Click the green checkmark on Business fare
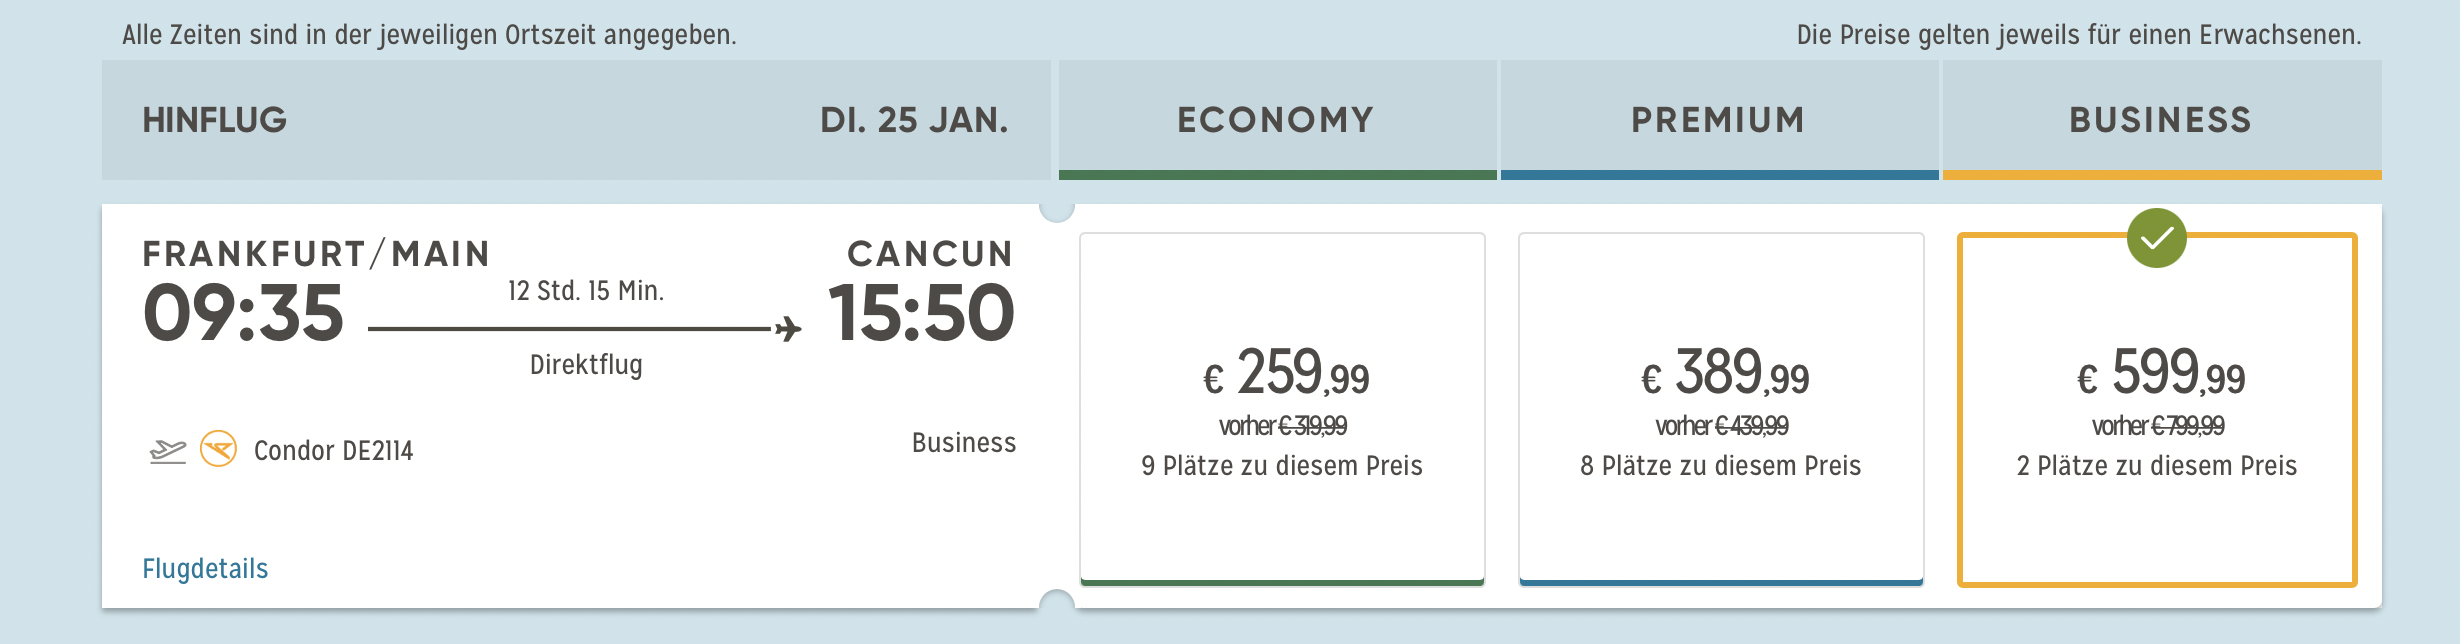The width and height of the screenshot is (2460, 644). click(2156, 238)
